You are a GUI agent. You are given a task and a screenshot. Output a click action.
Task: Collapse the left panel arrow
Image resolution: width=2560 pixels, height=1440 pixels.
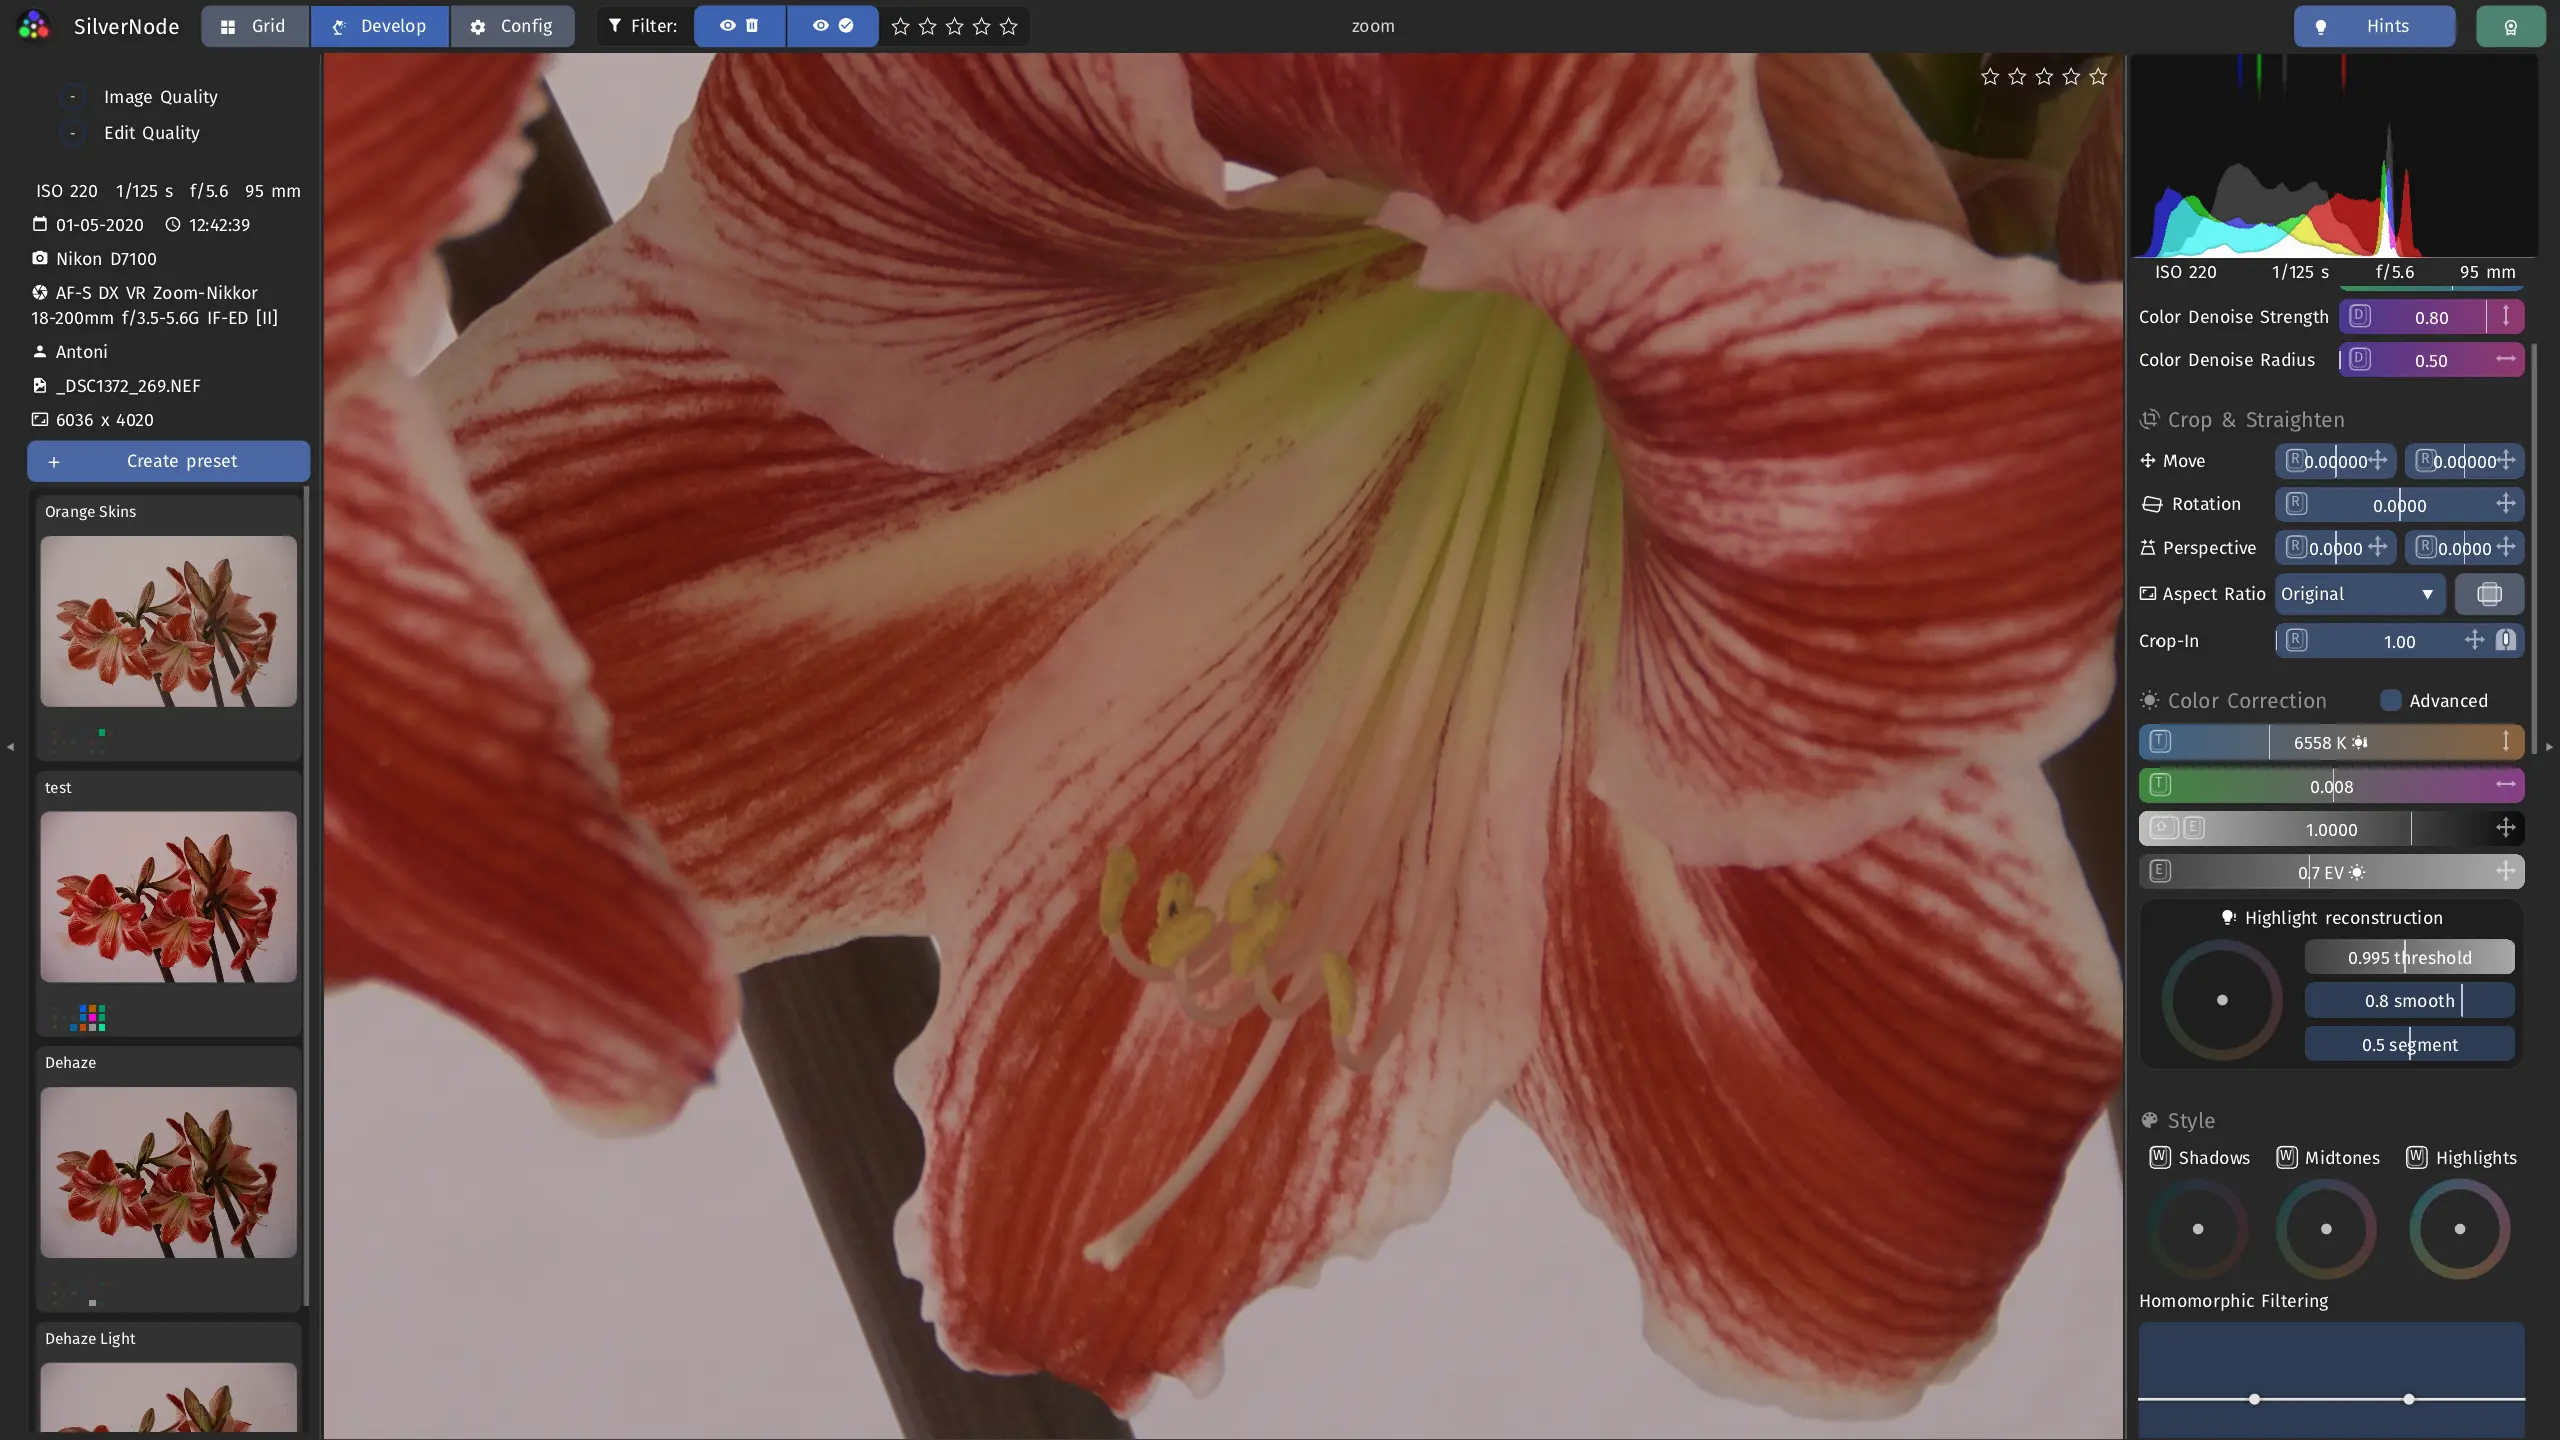10,746
